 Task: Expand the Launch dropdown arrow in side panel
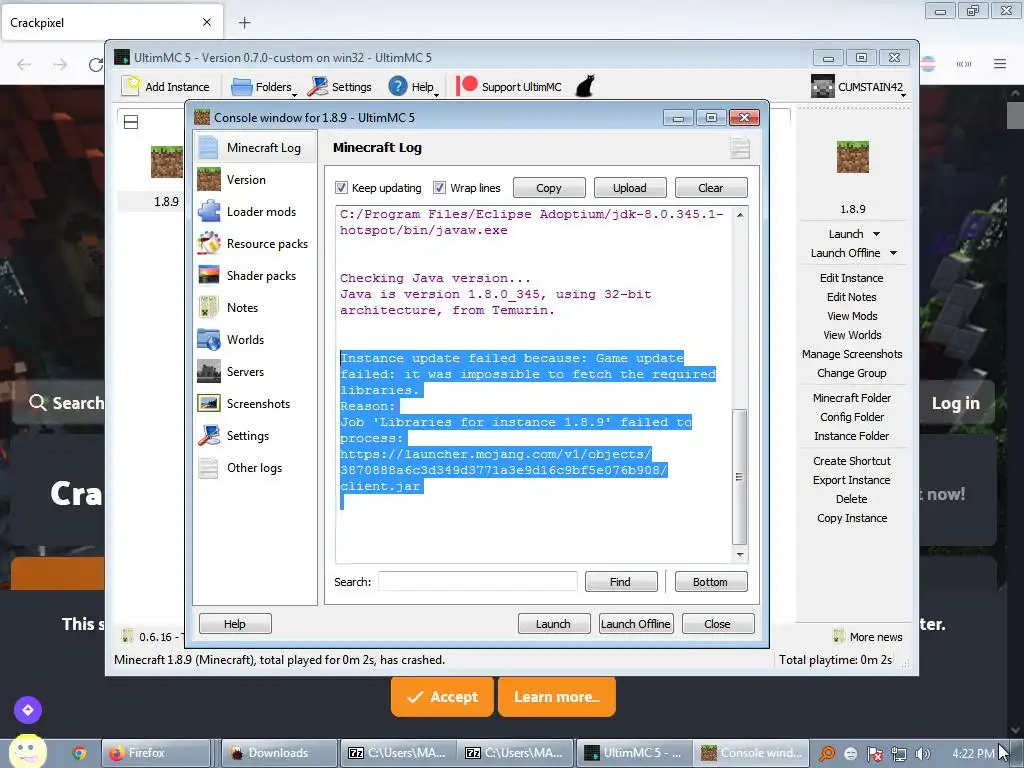876,234
